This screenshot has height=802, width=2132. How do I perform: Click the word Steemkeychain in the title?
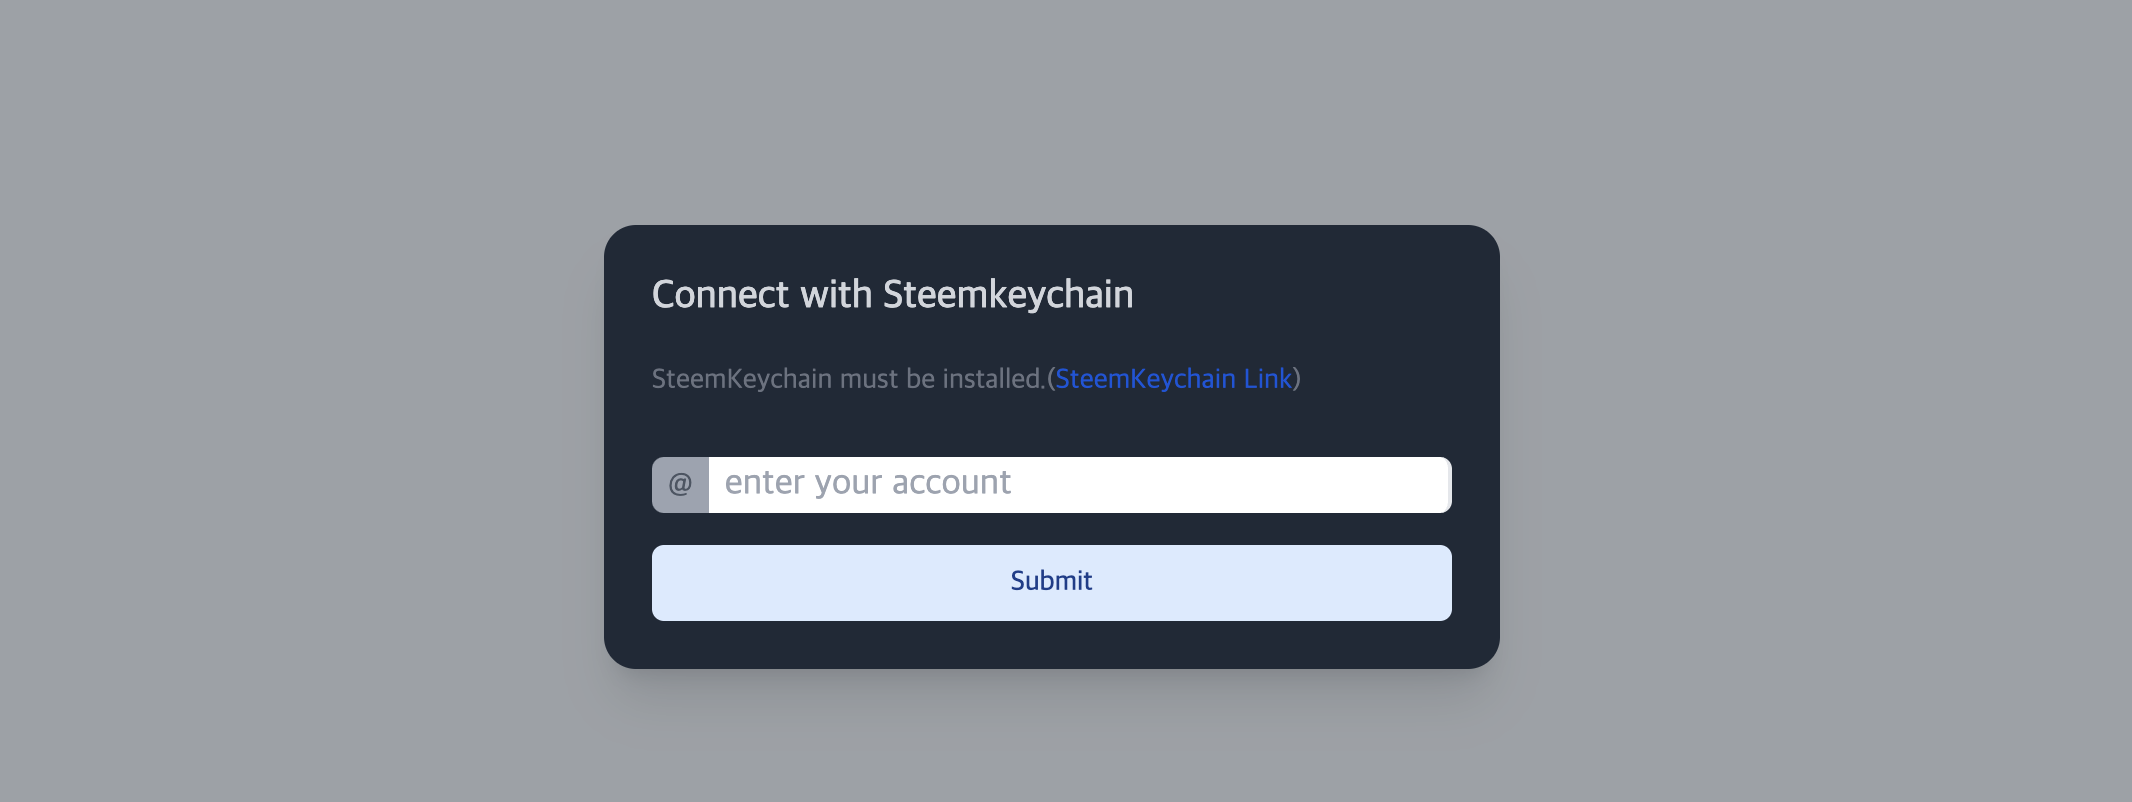(1008, 295)
